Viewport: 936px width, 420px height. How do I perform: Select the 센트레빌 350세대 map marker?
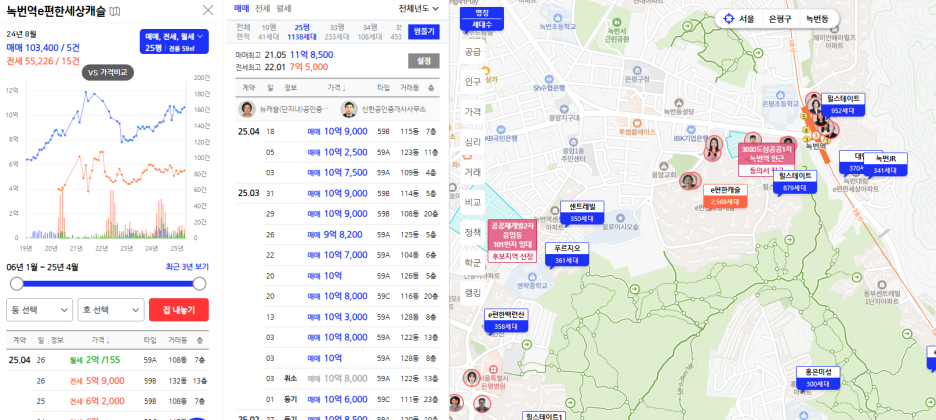(582, 212)
